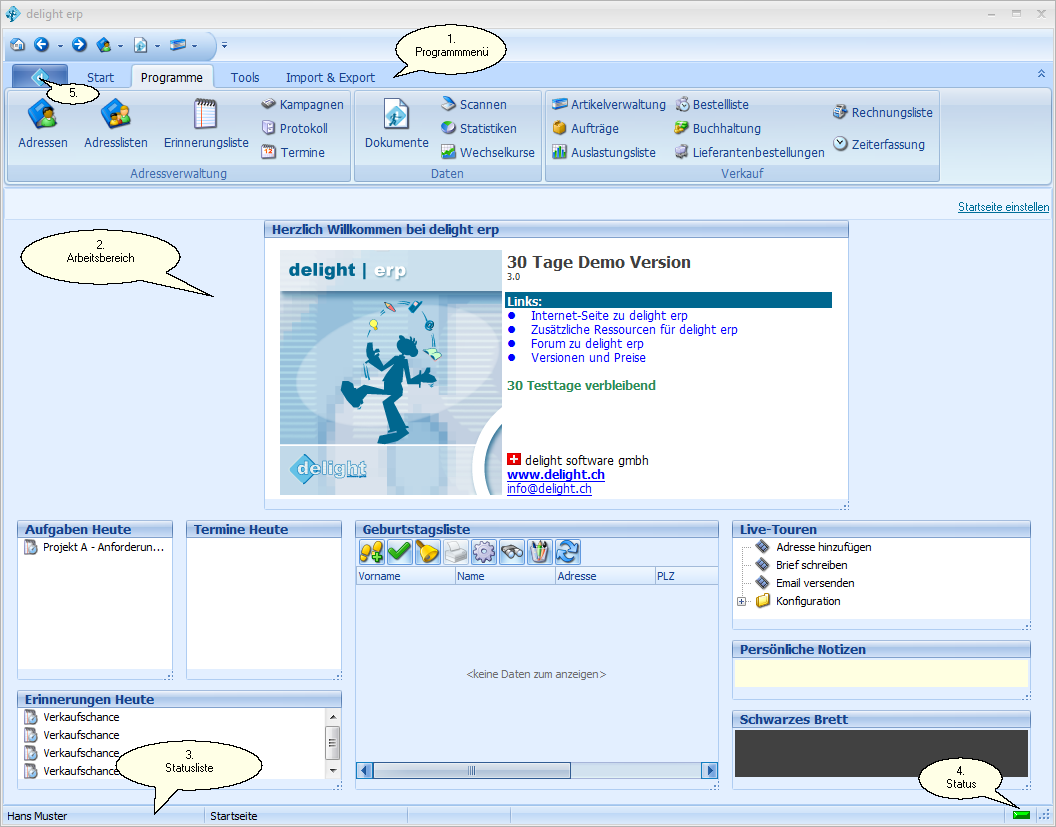
Task: Refresh the Geburtstagsliste with the blue arrows icon
Action: 568,552
